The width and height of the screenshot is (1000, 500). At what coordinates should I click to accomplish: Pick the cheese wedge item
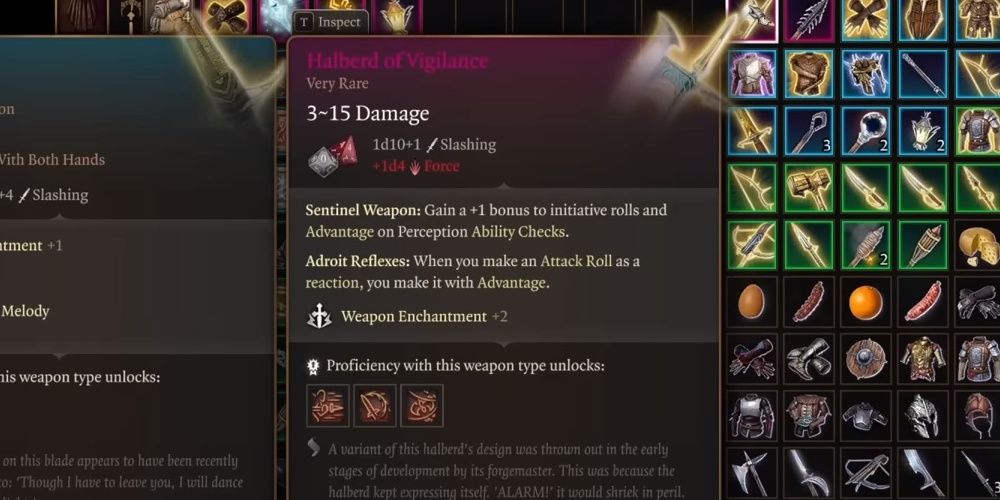click(x=979, y=245)
